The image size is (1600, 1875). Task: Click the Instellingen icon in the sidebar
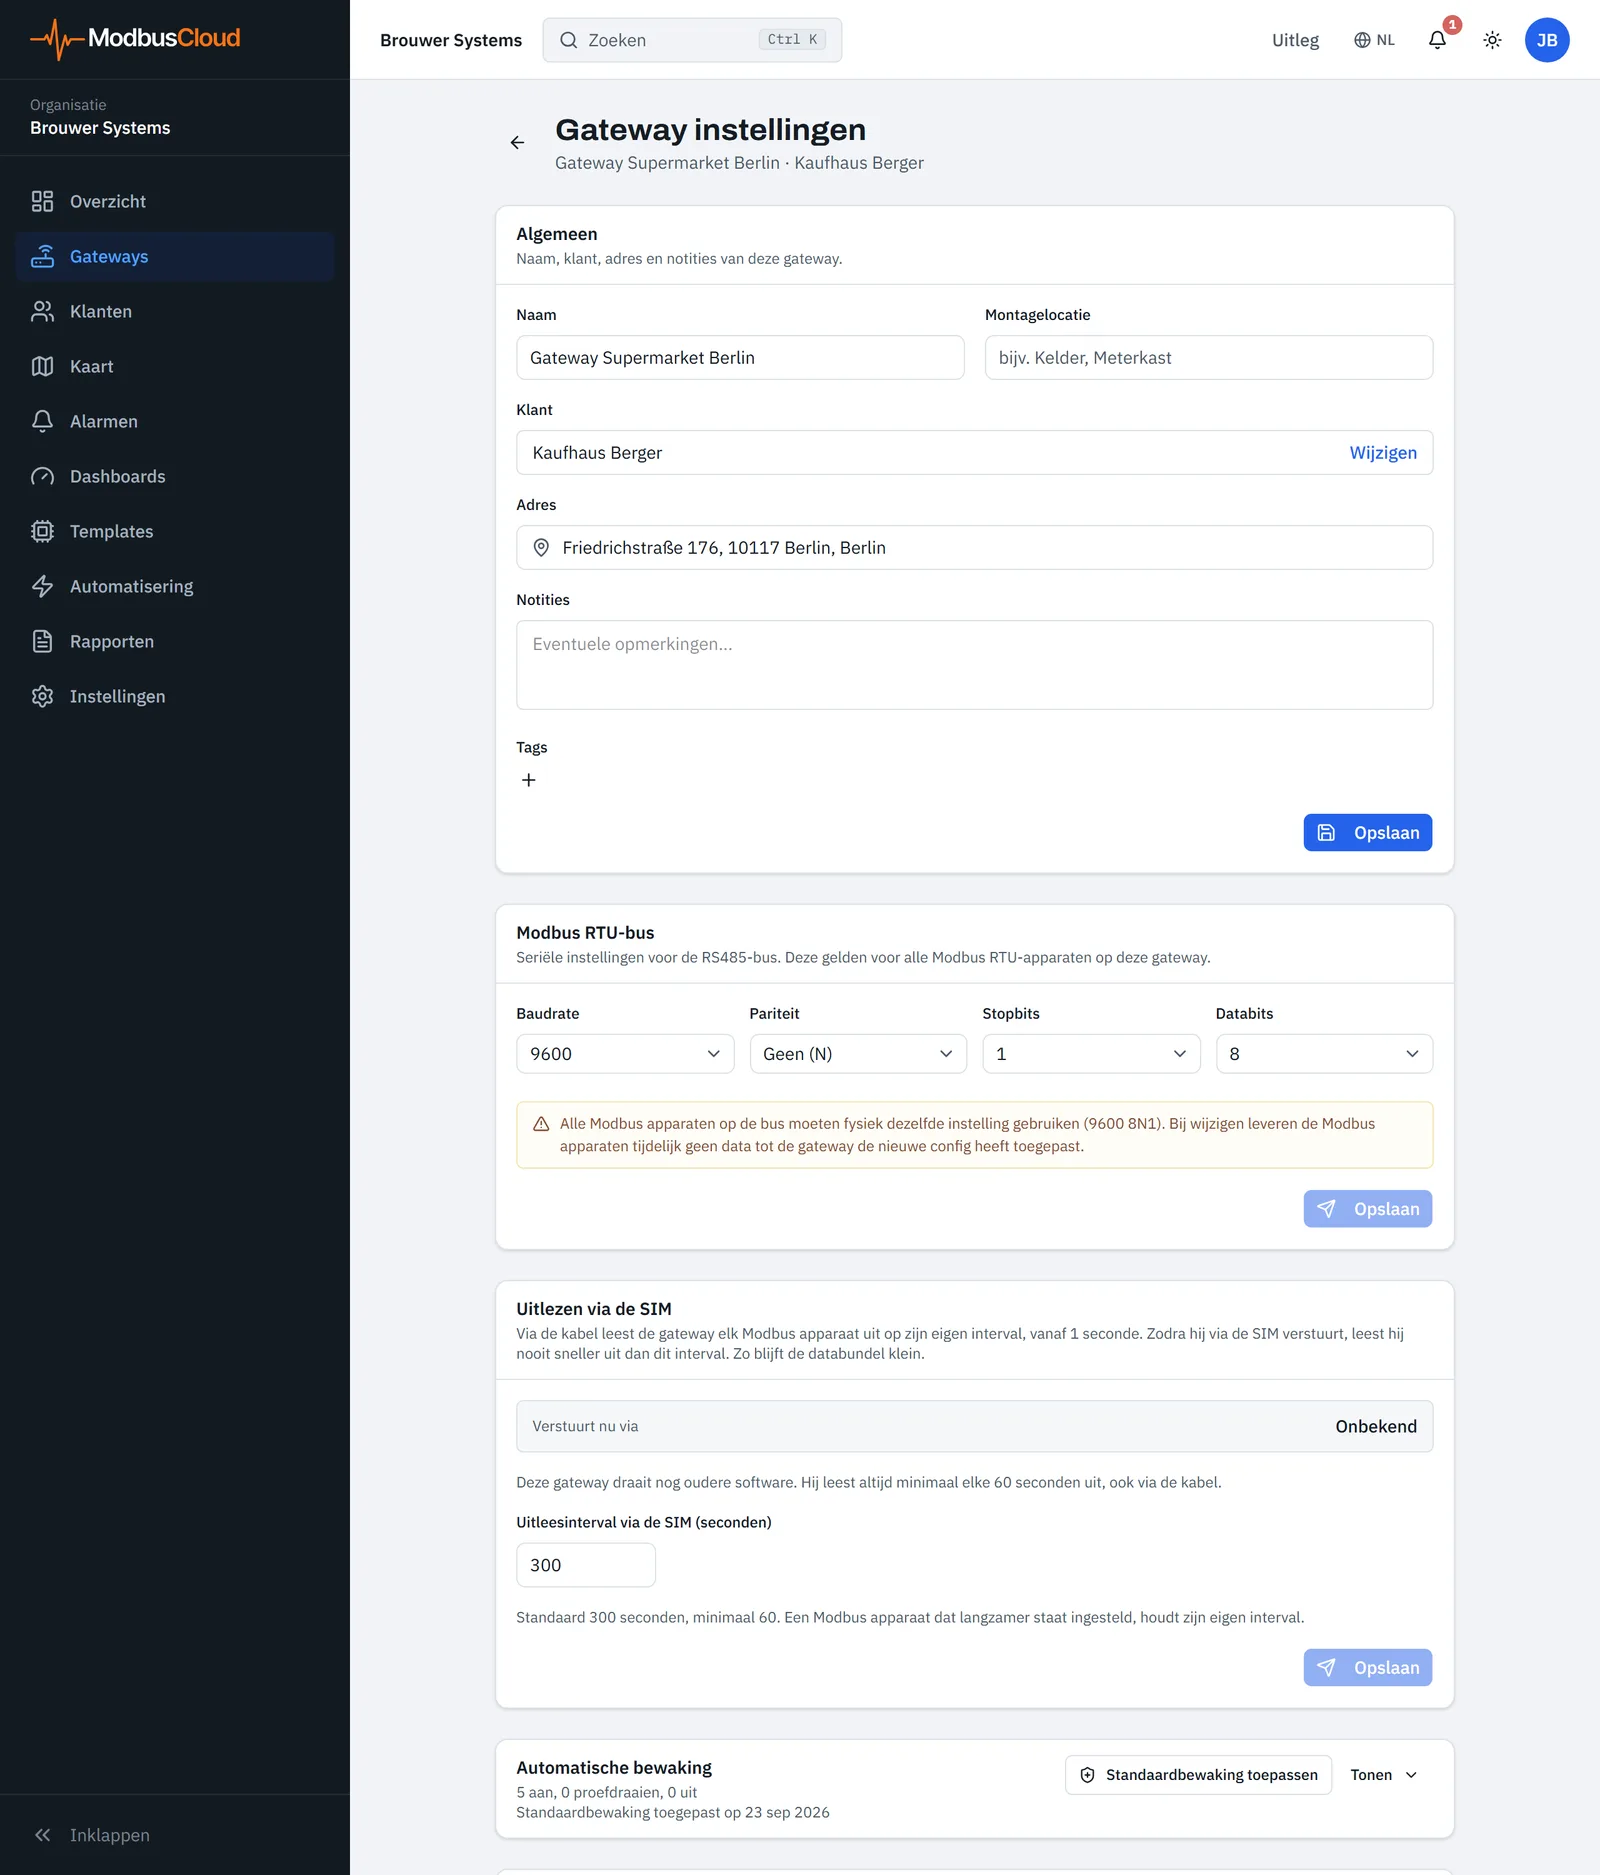point(42,696)
